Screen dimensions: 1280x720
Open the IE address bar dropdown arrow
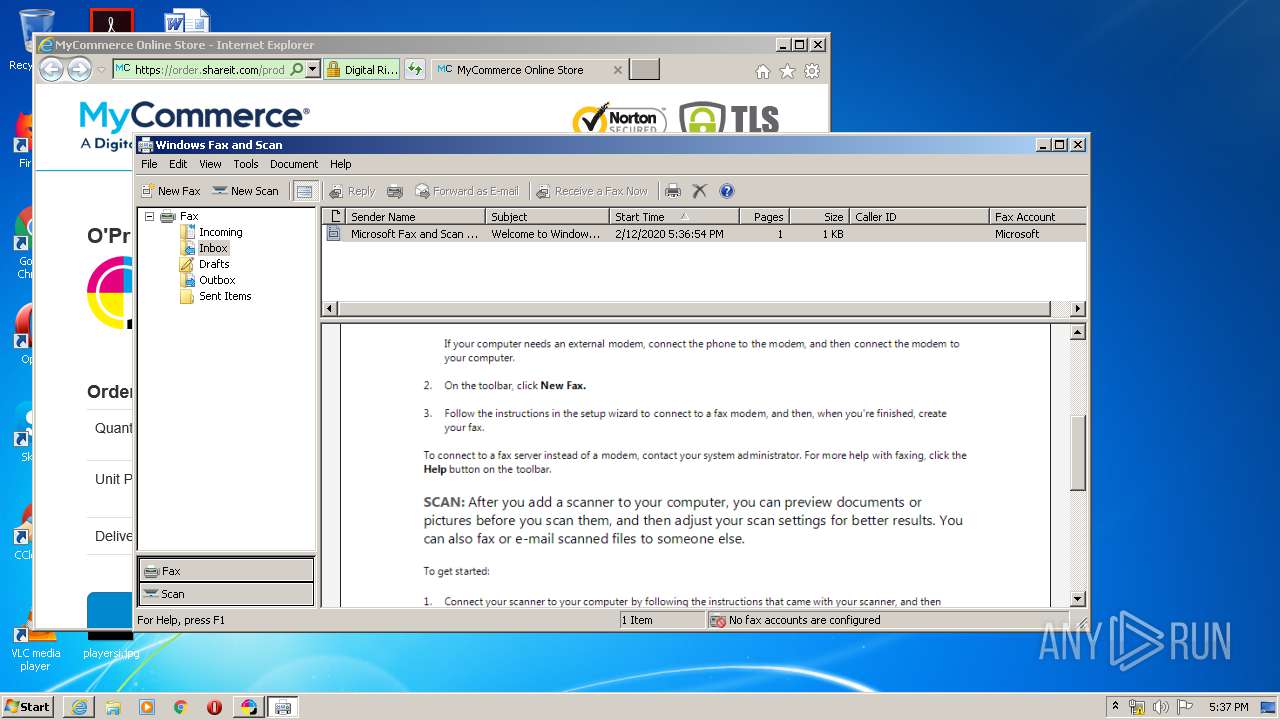pos(313,70)
